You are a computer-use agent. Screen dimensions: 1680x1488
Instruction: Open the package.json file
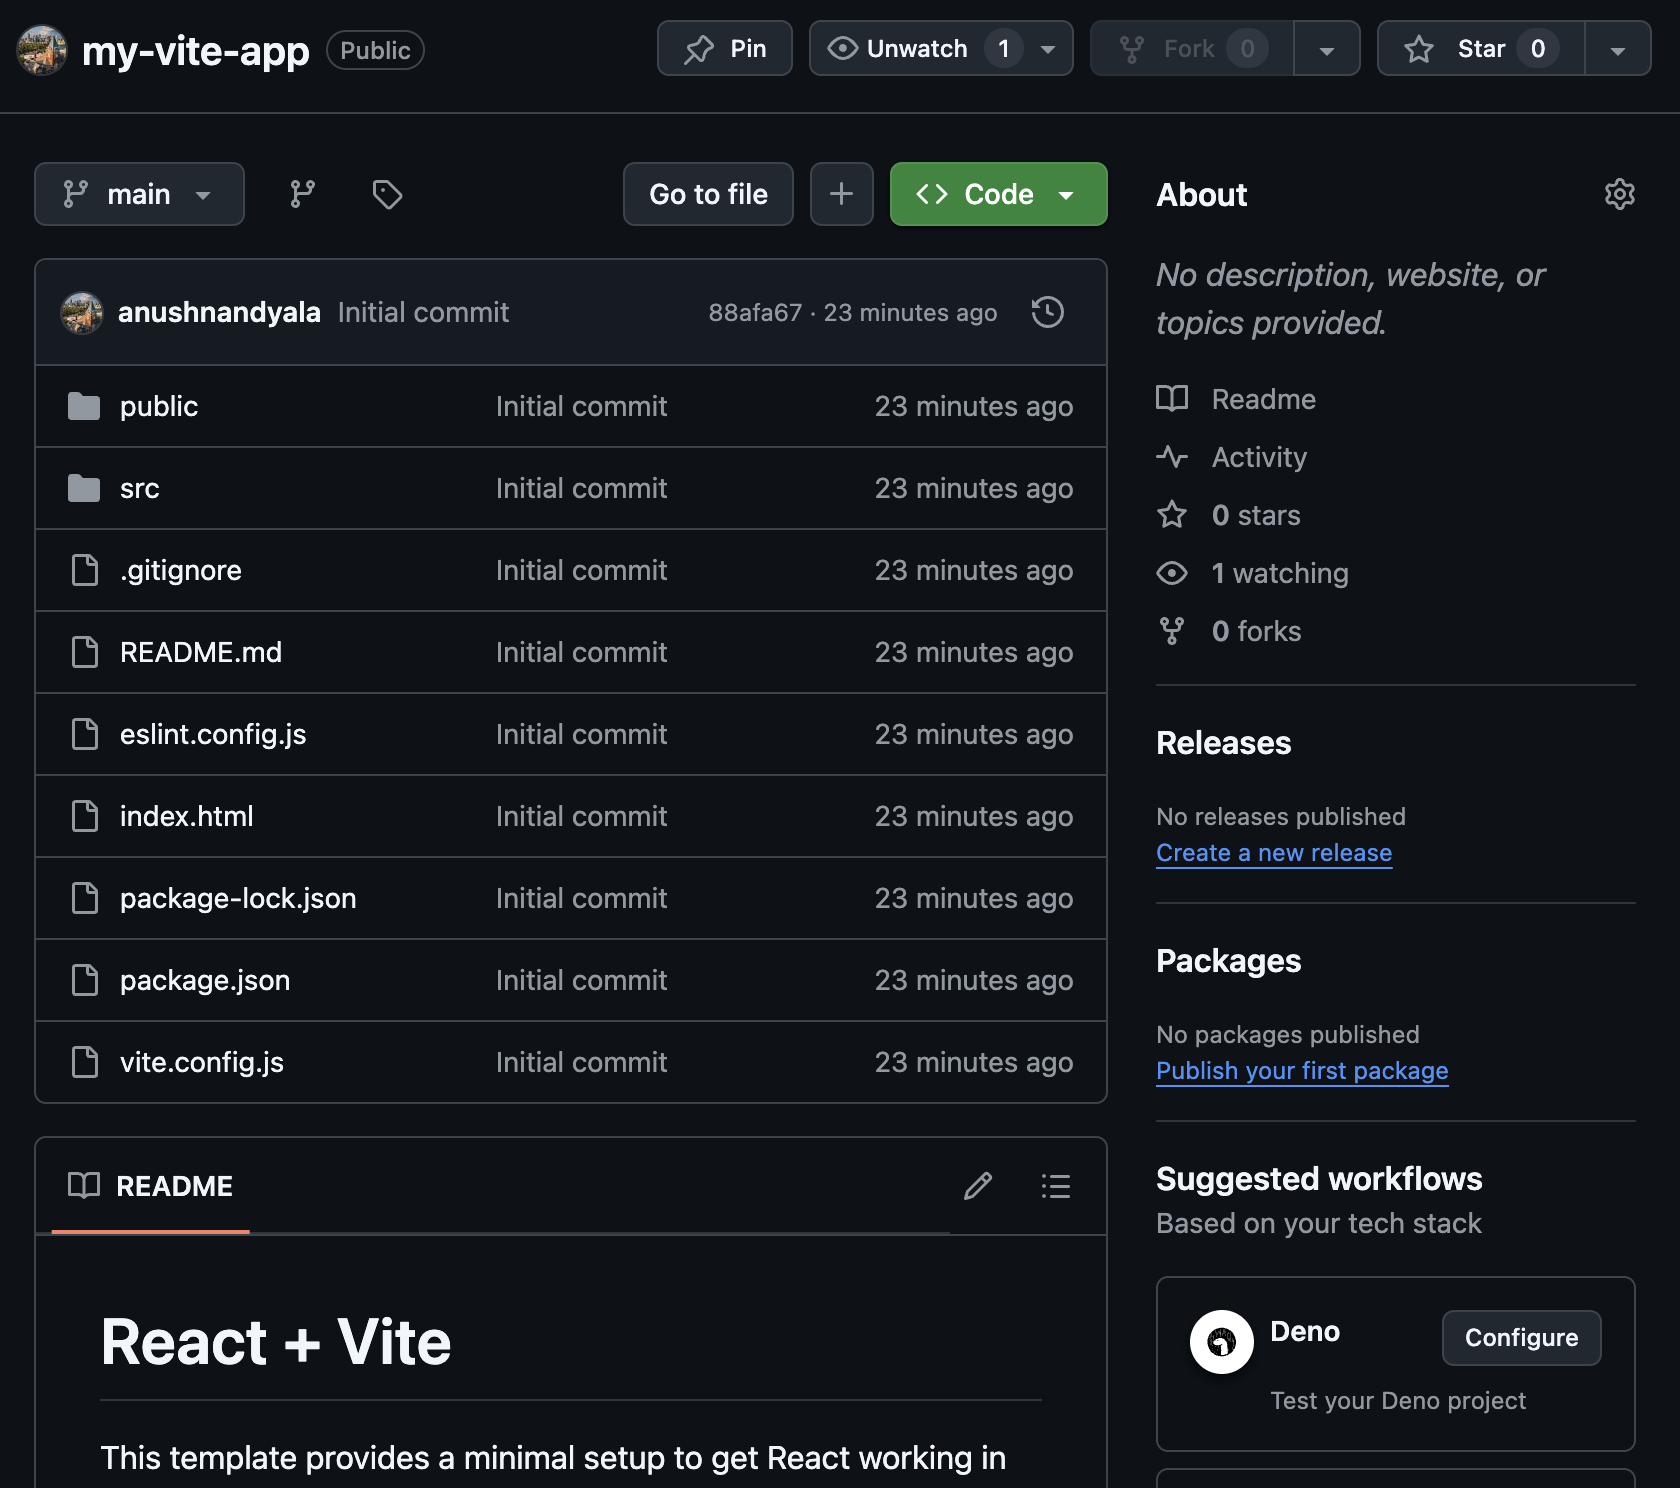(205, 980)
